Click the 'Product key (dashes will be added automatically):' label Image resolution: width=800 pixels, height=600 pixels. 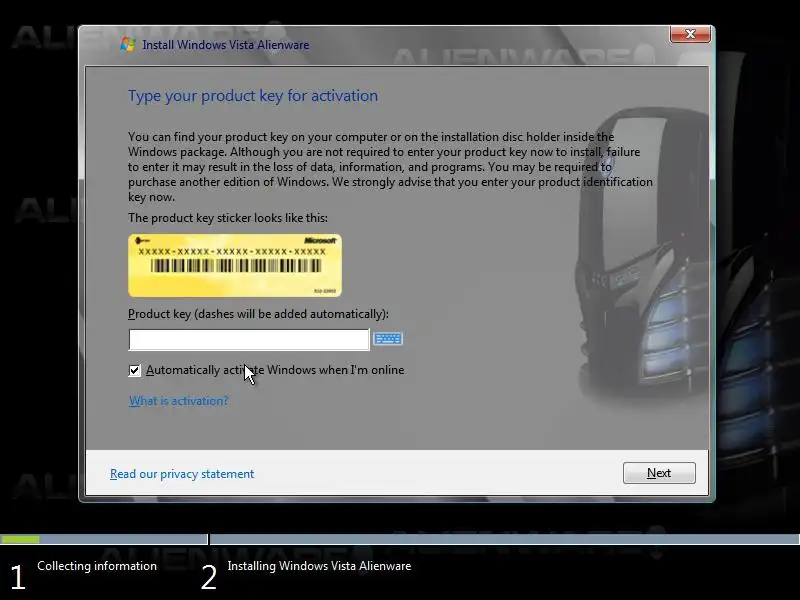(x=258, y=314)
